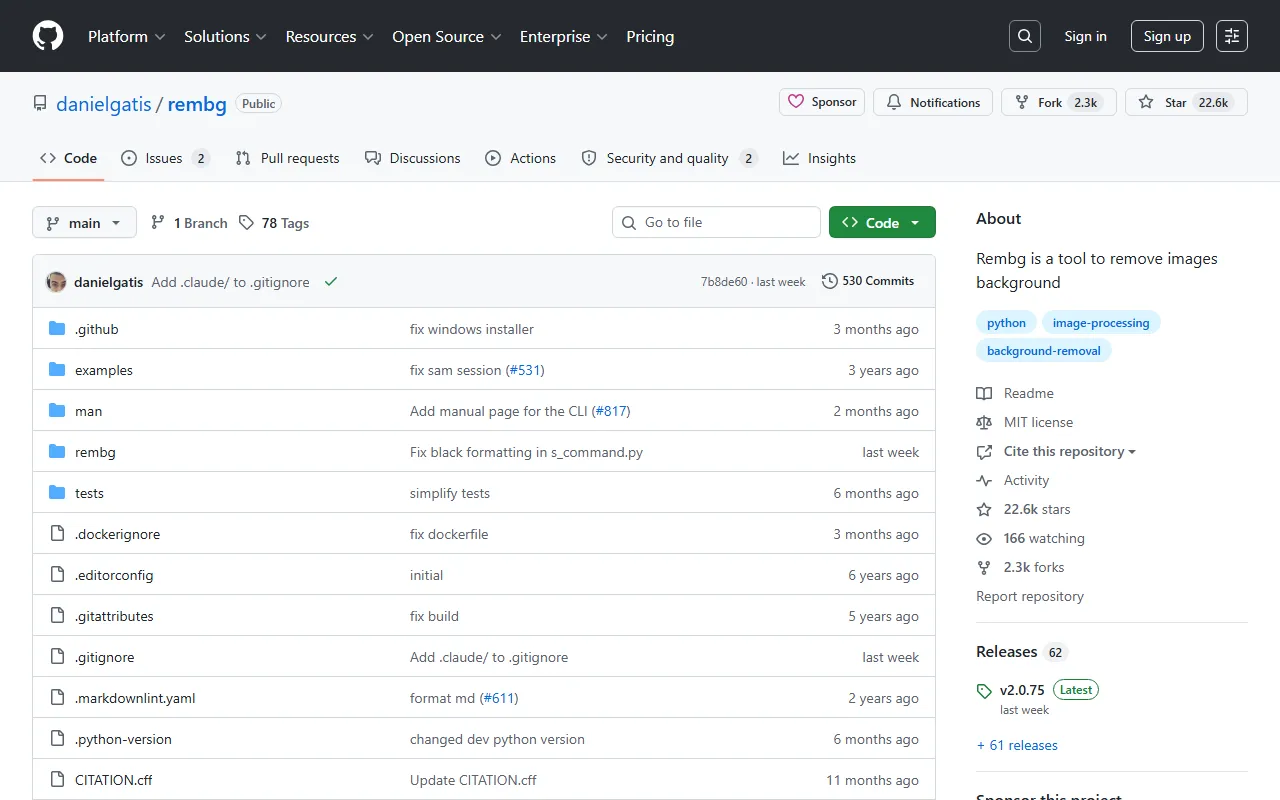The width and height of the screenshot is (1280, 800).
Task: Open the .github folder
Action: pyautogui.click(x=96, y=329)
